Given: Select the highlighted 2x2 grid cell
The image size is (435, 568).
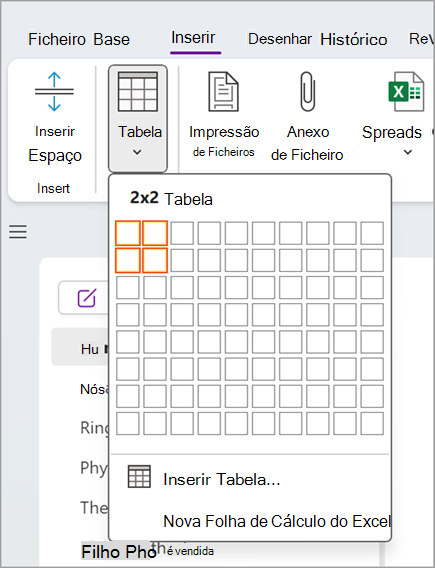Looking at the screenshot, I should coord(155,260).
